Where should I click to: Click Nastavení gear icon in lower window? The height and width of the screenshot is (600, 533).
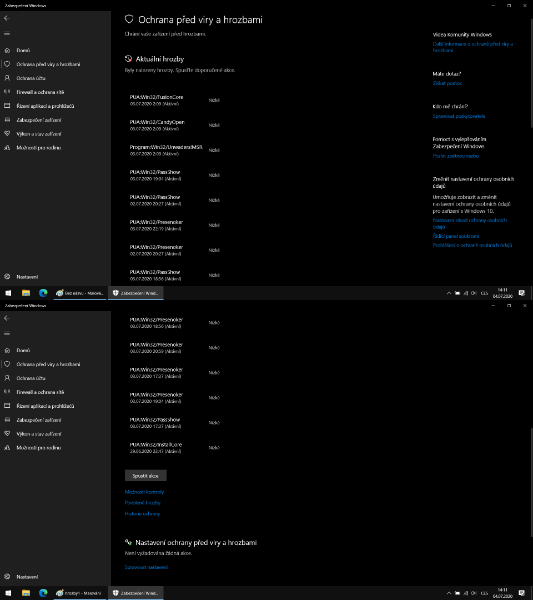tap(7, 577)
